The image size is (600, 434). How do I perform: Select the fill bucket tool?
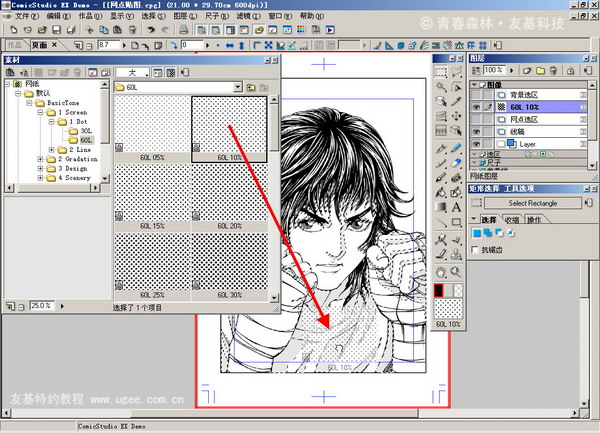coord(440,192)
